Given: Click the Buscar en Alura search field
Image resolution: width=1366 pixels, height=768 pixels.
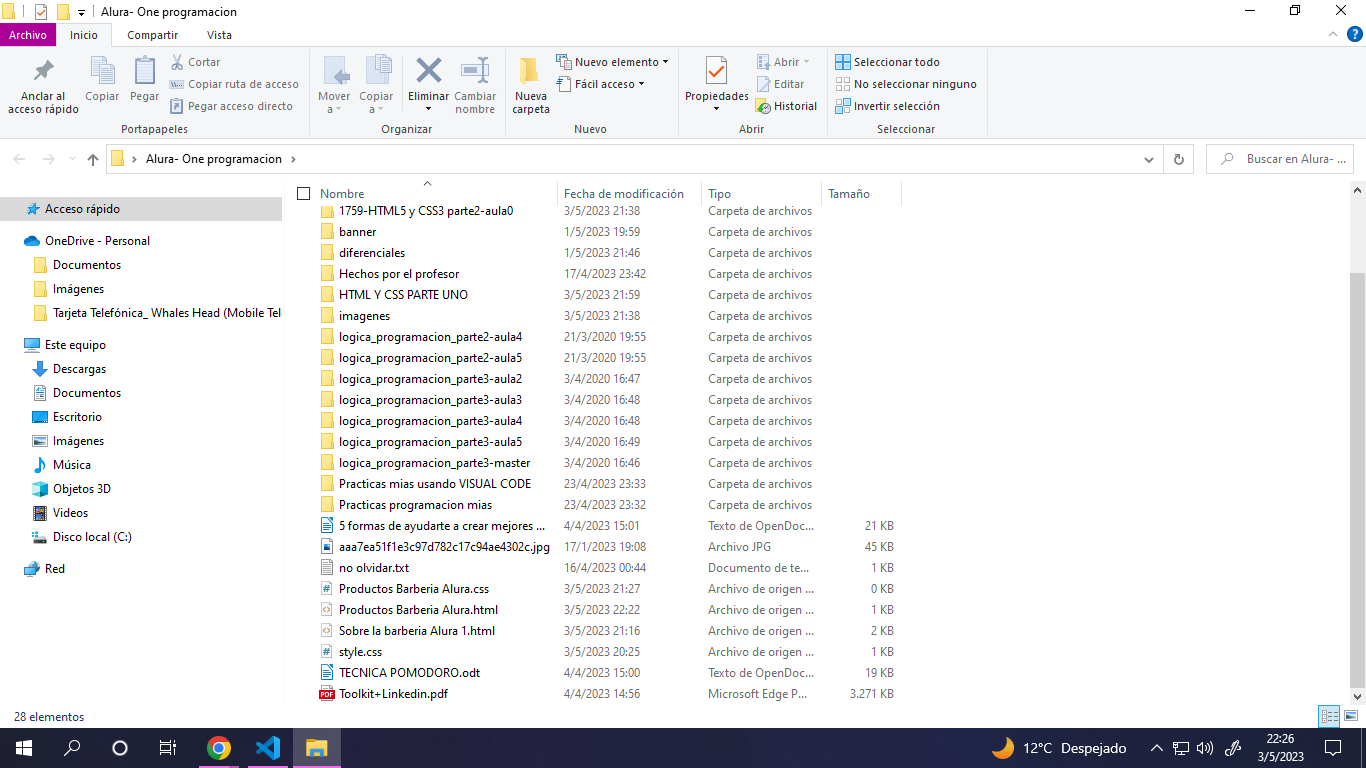Looking at the screenshot, I should (1281, 159).
